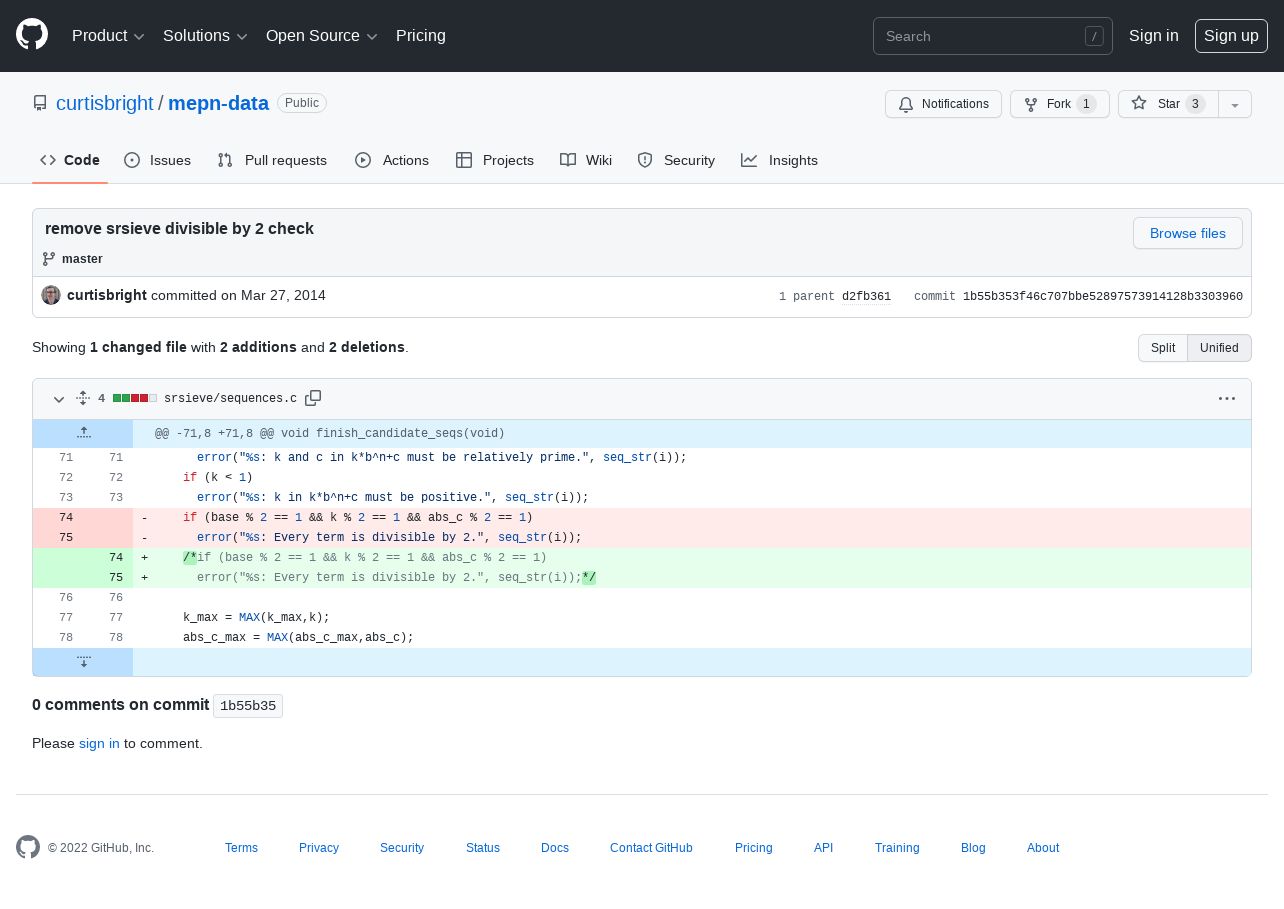1284x909 pixels.
Task: Open the Insights tab
Action: (779, 160)
